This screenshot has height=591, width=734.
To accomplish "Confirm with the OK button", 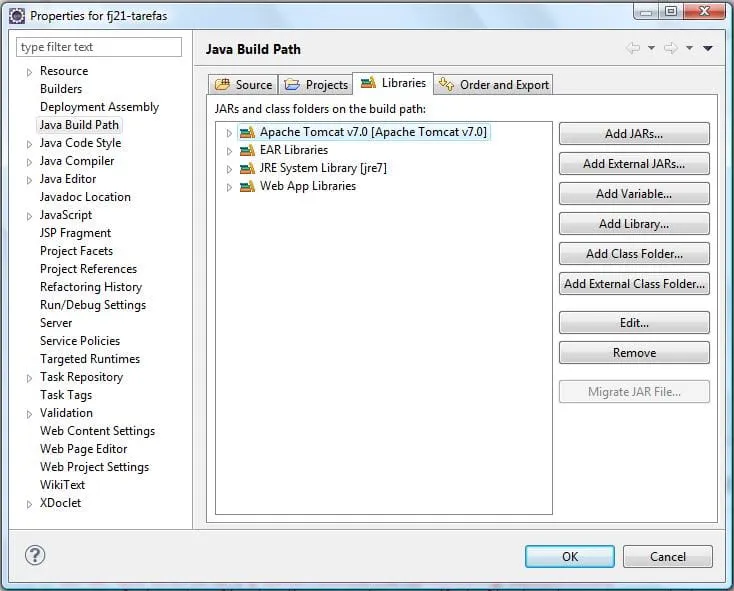I will 570,556.
